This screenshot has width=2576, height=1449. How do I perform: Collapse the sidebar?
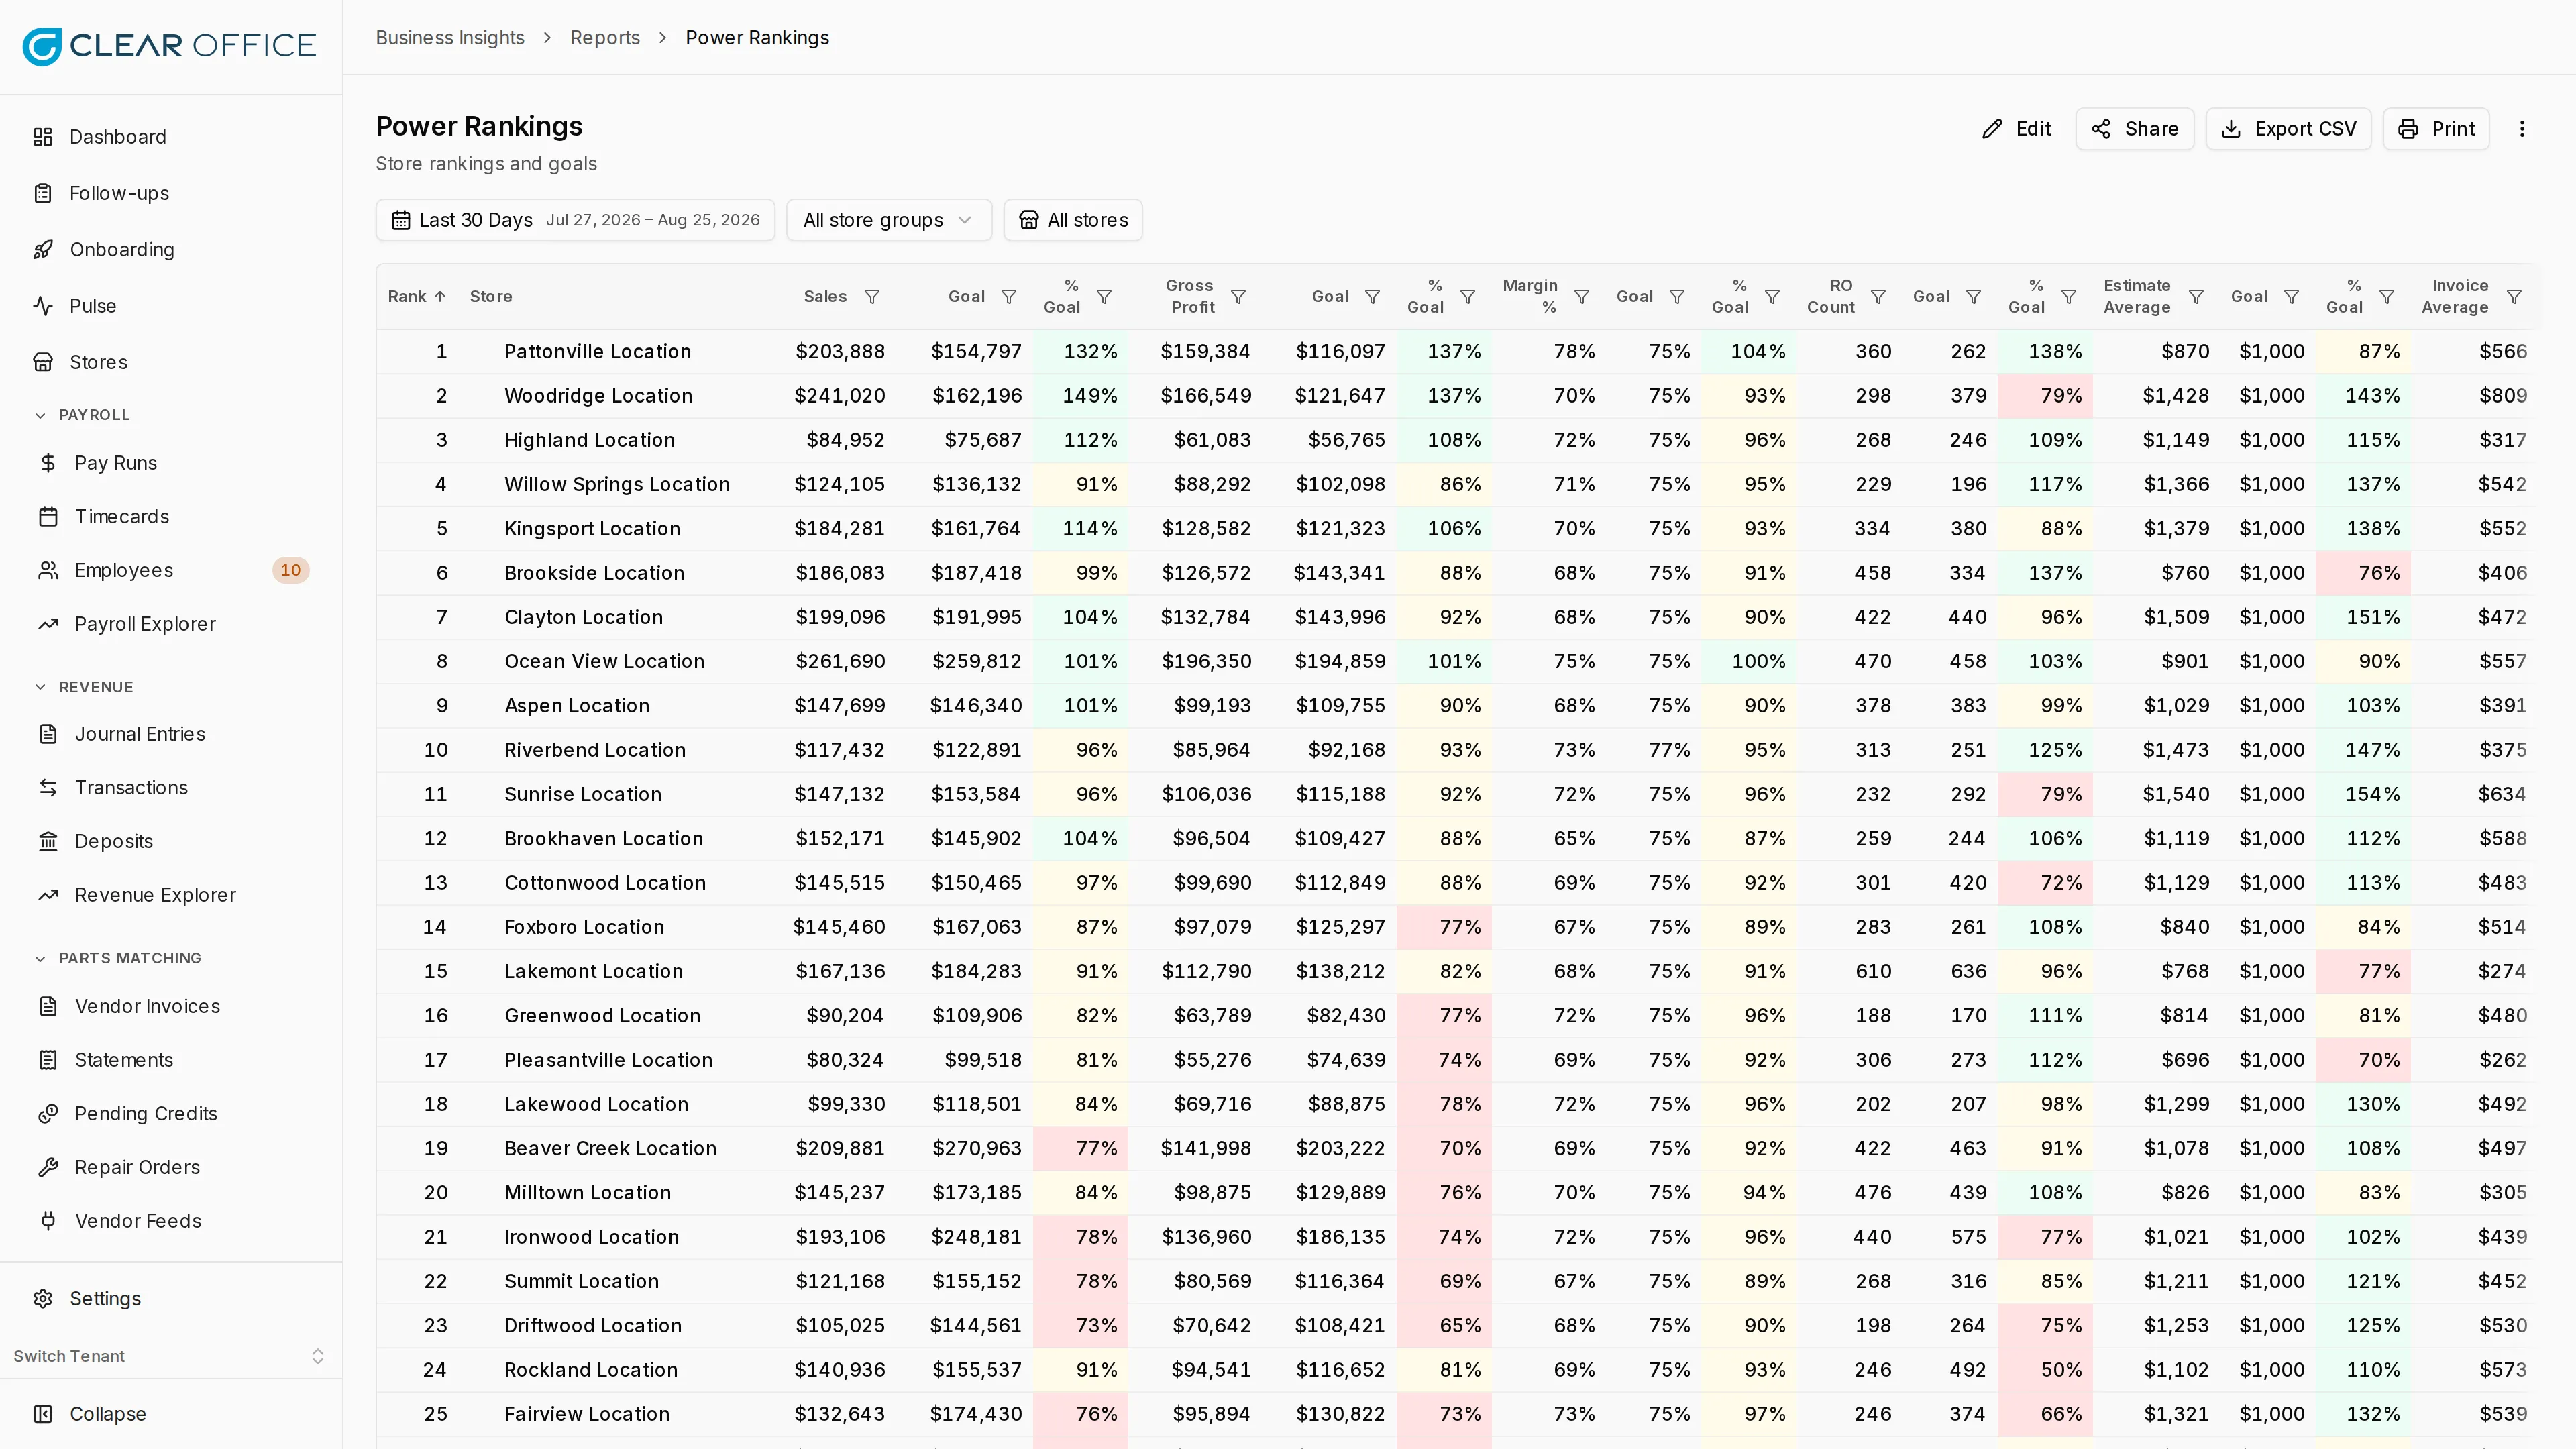coord(171,1414)
